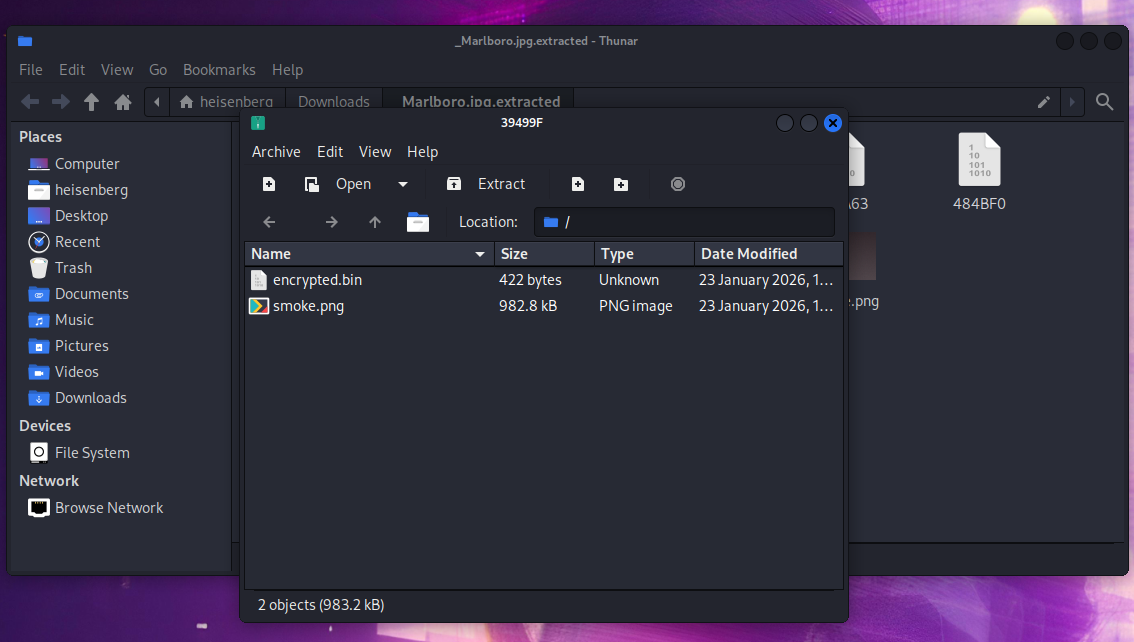The width and height of the screenshot is (1134, 642).
Task: Click the new archive icon in the archive manager toolbar
Action: tap(269, 184)
